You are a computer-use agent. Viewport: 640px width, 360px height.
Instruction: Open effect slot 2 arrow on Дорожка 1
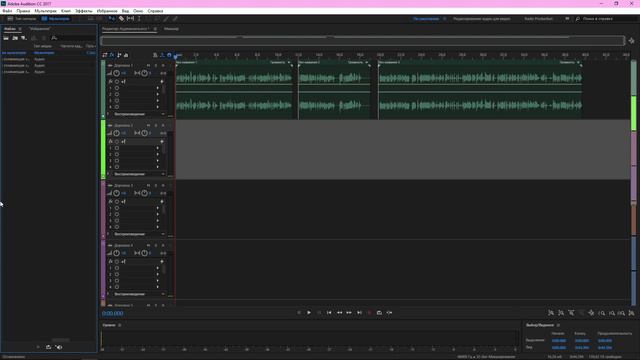[158, 94]
